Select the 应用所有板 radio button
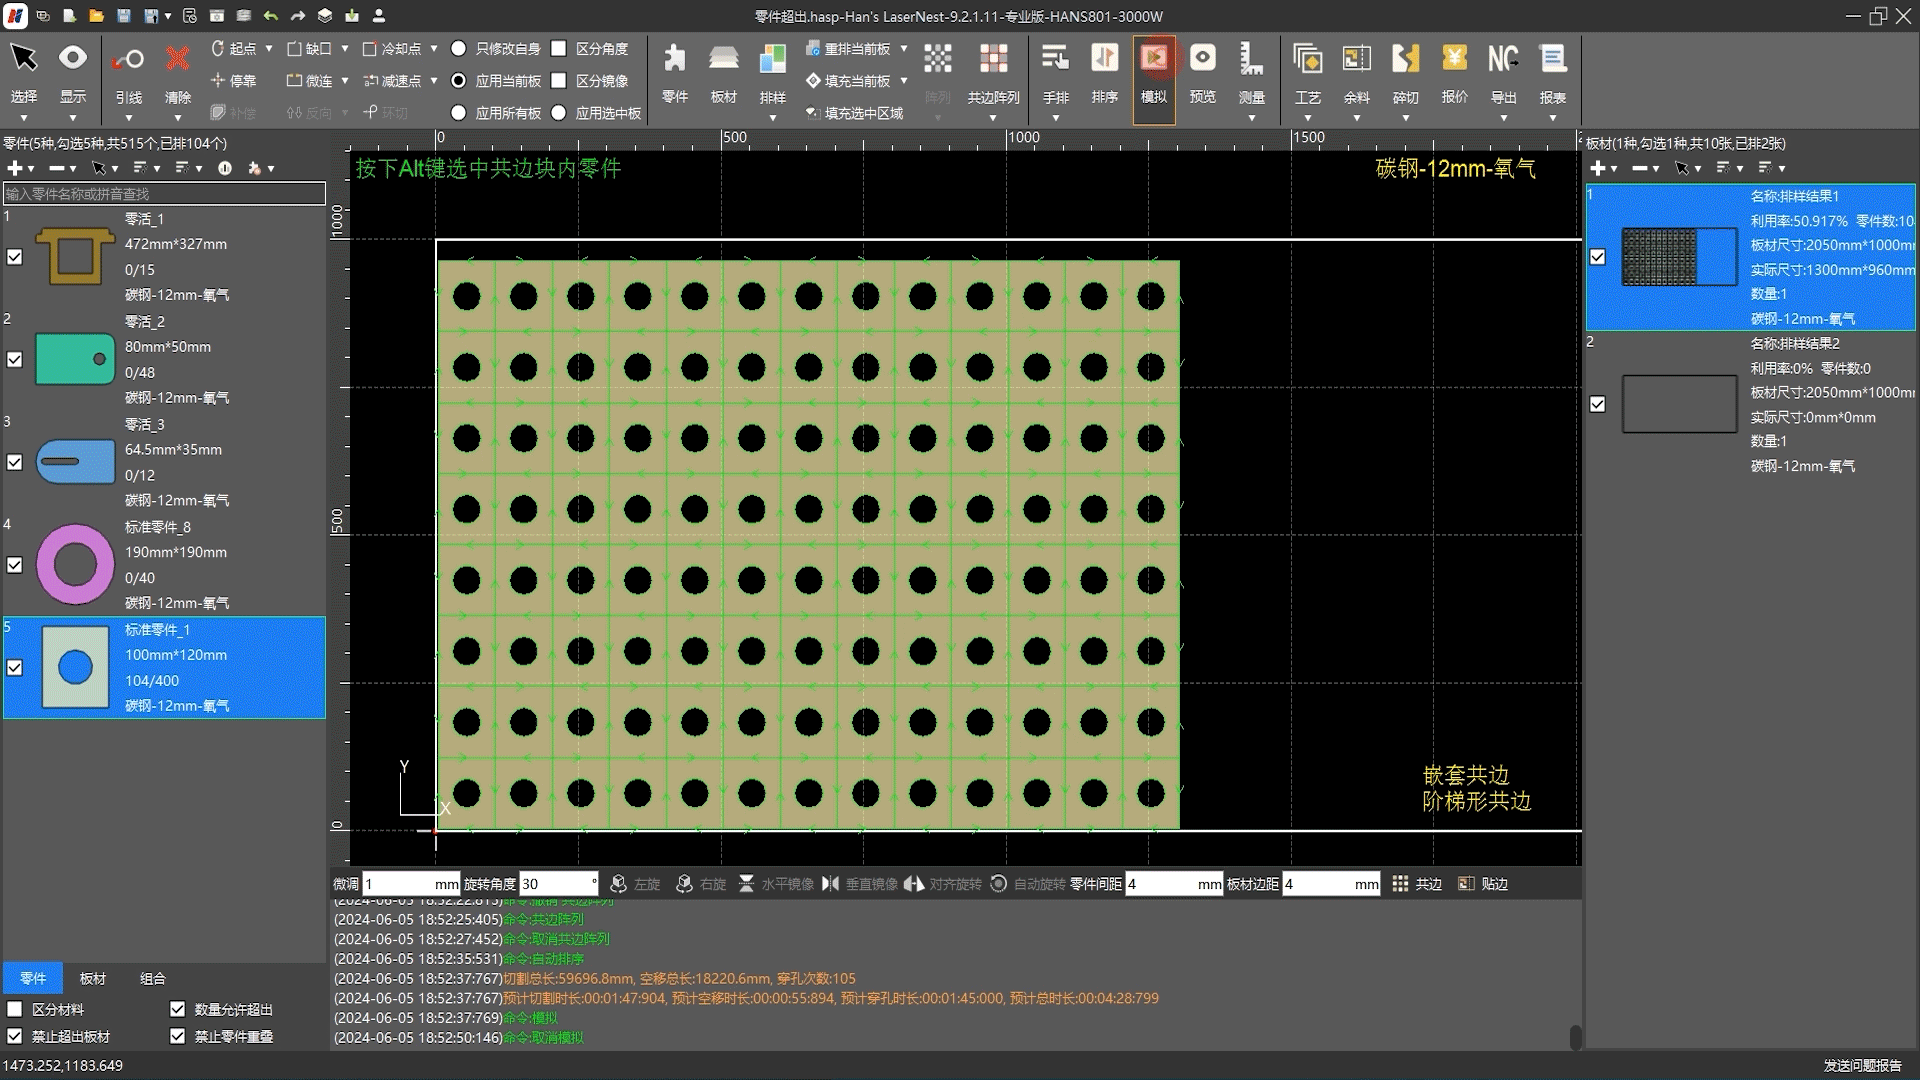Image resolution: width=1920 pixels, height=1080 pixels. (x=458, y=113)
